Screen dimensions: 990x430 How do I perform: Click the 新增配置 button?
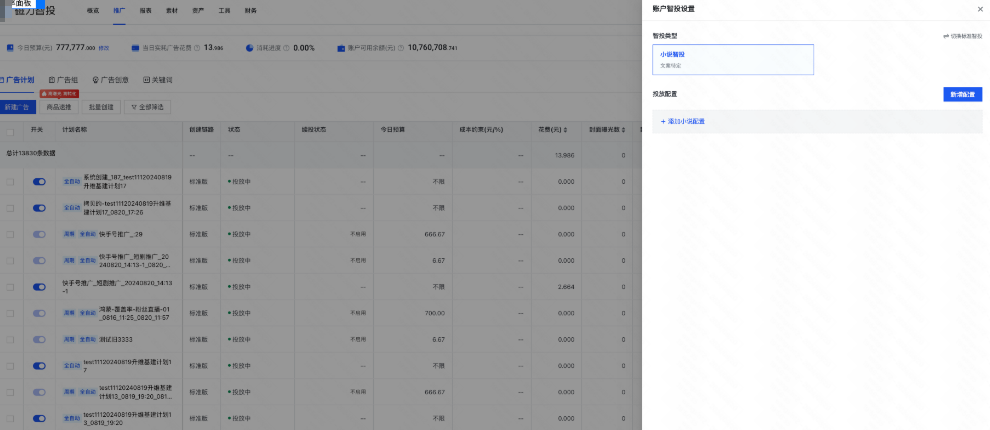(962, 94)
